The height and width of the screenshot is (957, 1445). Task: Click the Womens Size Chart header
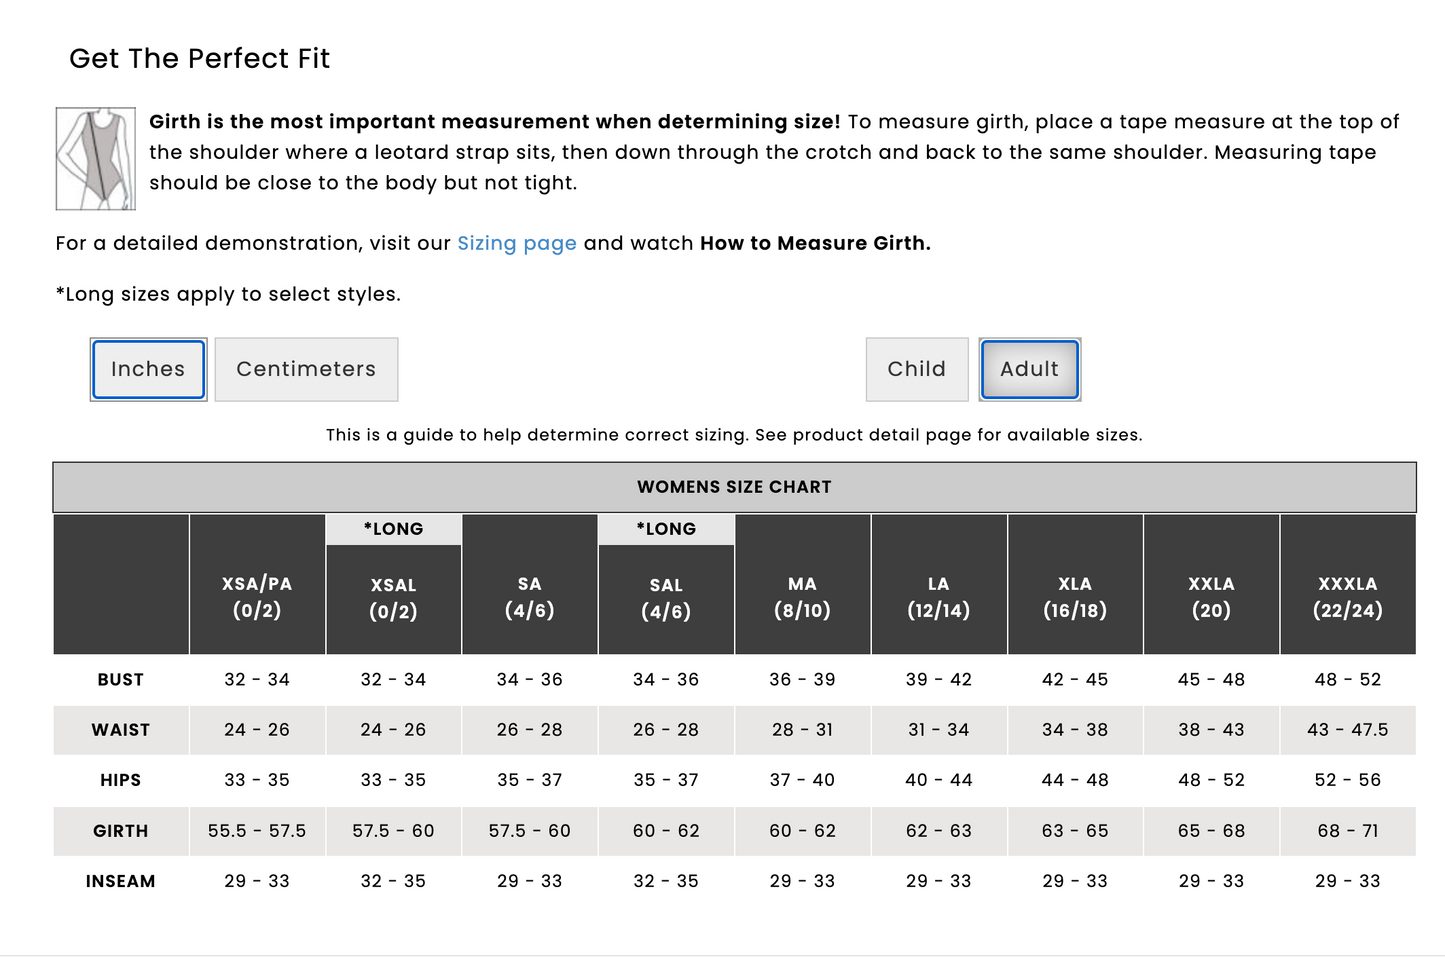click(x=734, y=487)
